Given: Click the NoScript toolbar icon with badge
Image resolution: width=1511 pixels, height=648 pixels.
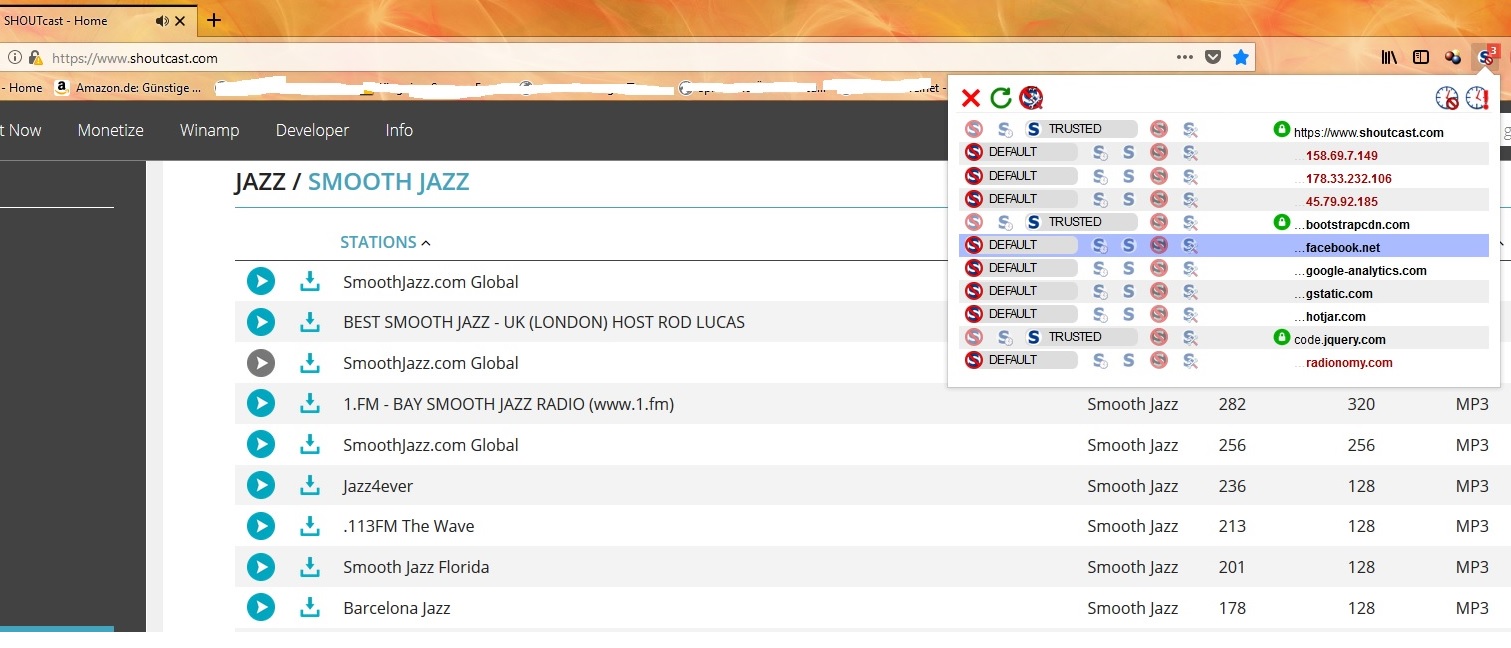Looking at the screenshot, I should click(1486, 57).
